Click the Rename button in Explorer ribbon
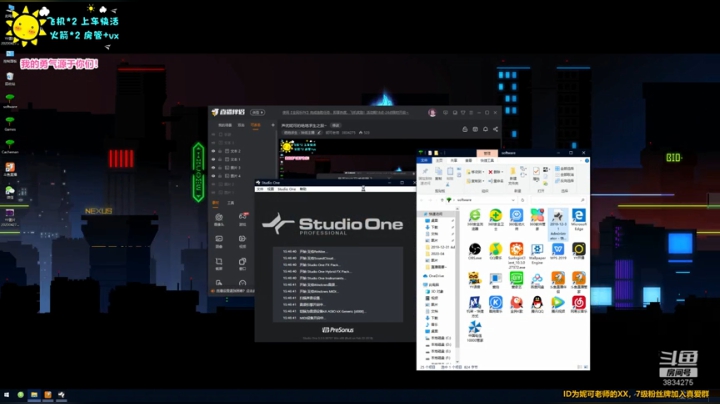The height and width of the screenshot is (404, 720). [496, 181]
